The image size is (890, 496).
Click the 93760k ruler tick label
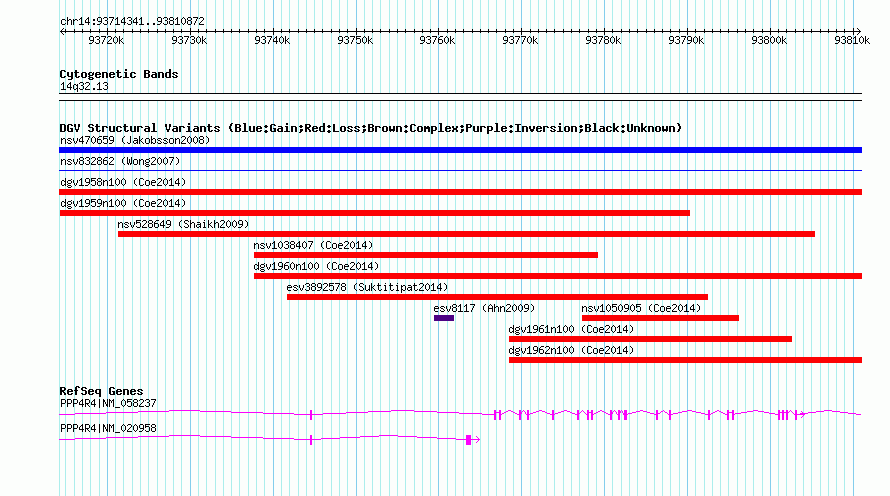click(437, 40)
